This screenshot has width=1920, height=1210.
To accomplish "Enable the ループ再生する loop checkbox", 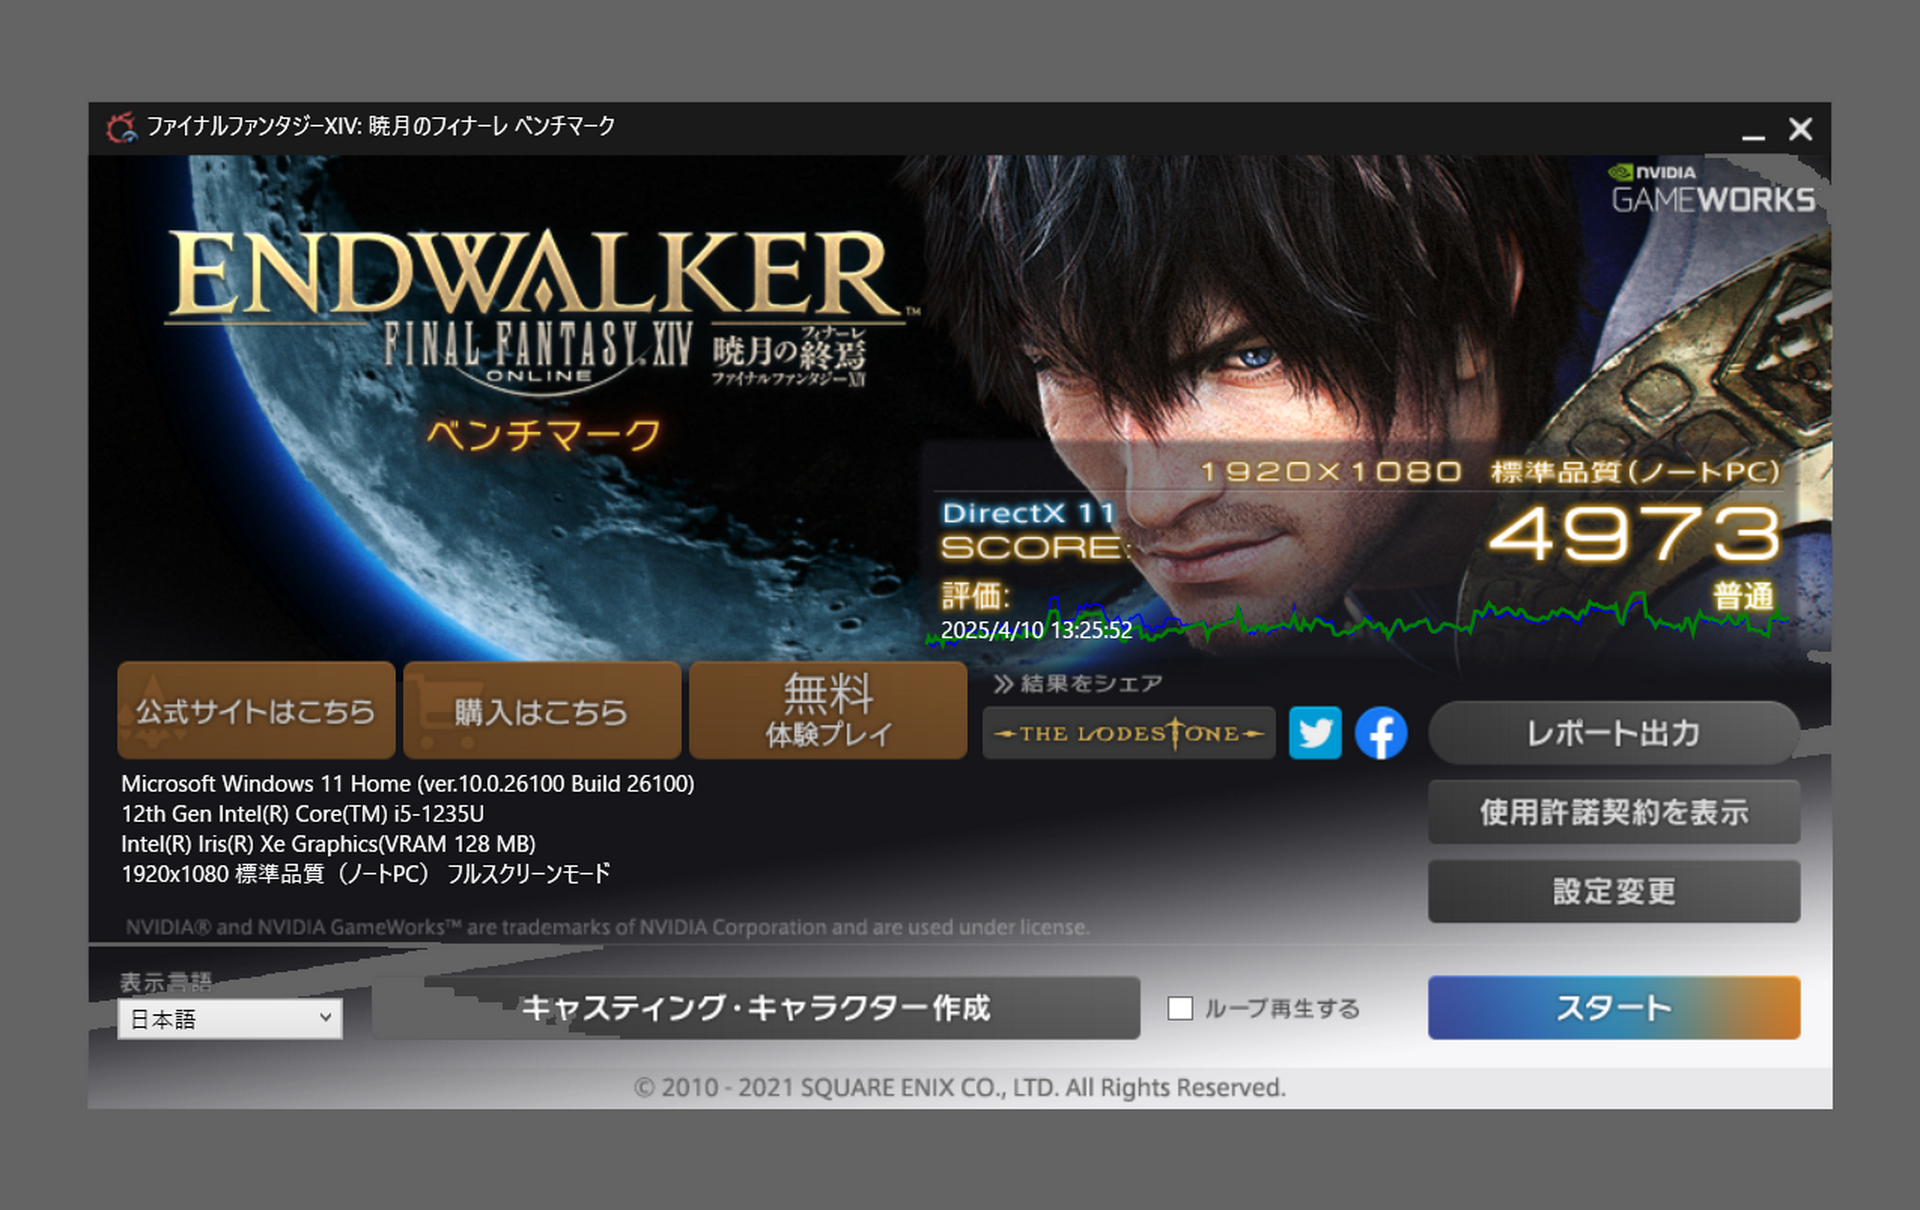I will pos(1180,1008).
